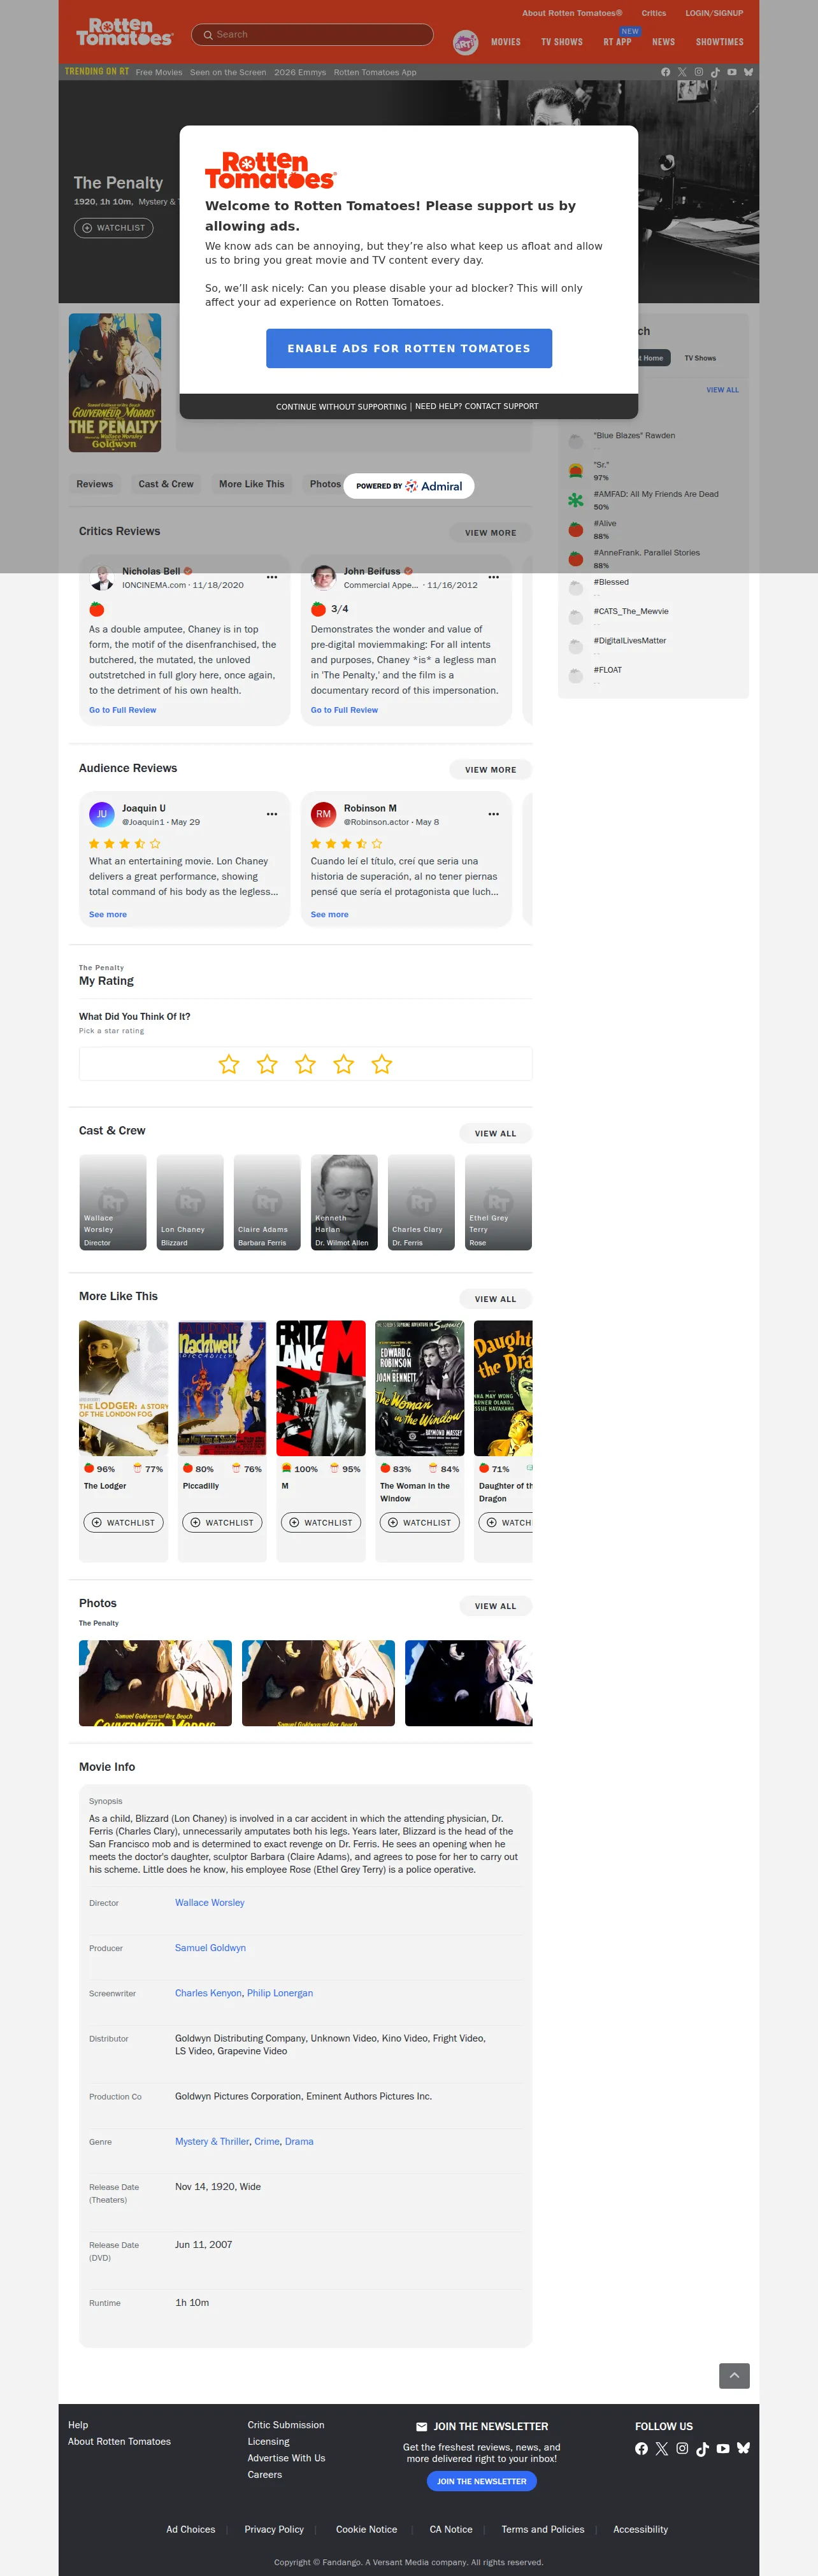Open the Lon Chaney cast card
This screenshot has width=818, height=2576.
tap(190, 1202)
